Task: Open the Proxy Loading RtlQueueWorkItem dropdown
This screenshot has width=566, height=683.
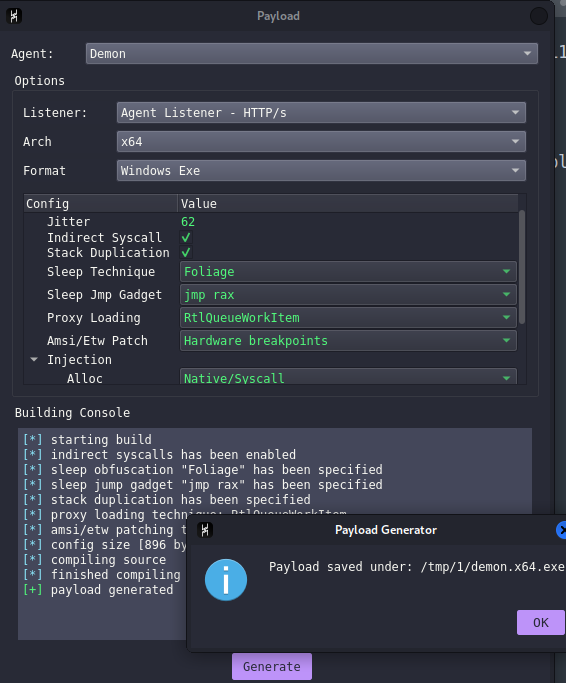Action: 348,318
